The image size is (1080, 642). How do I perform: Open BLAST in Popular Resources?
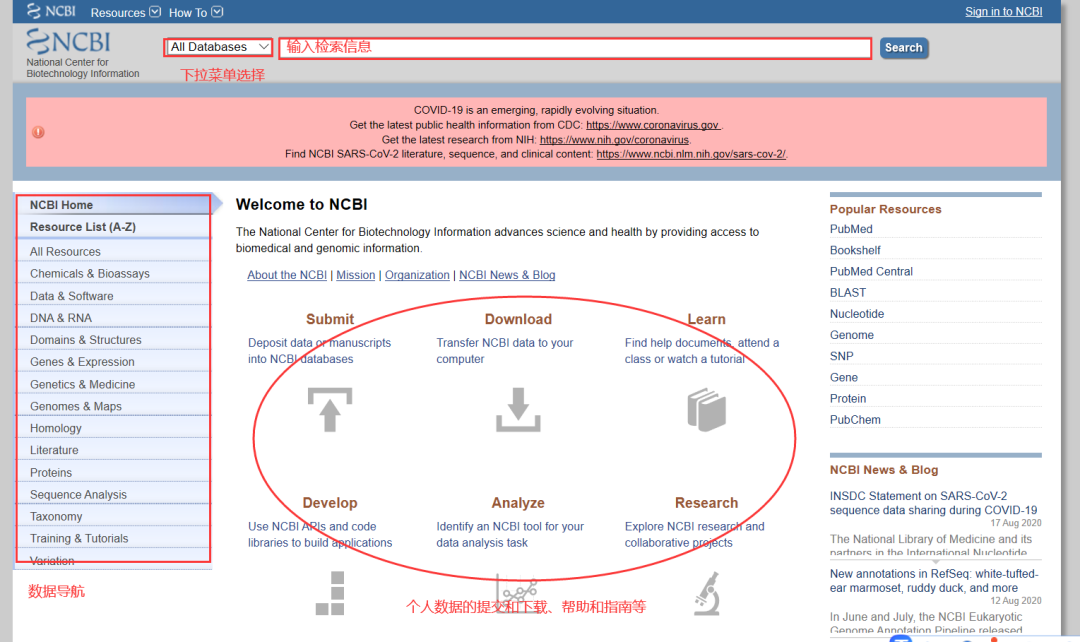[848, 293]
